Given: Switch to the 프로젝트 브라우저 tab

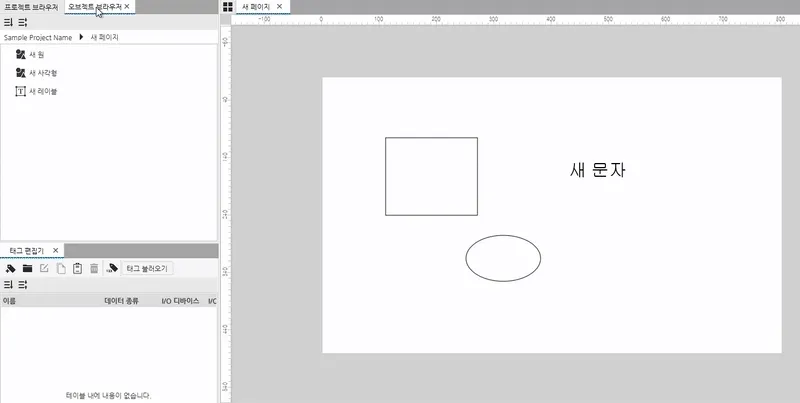Looking at the screenshot, I should 30,7.
